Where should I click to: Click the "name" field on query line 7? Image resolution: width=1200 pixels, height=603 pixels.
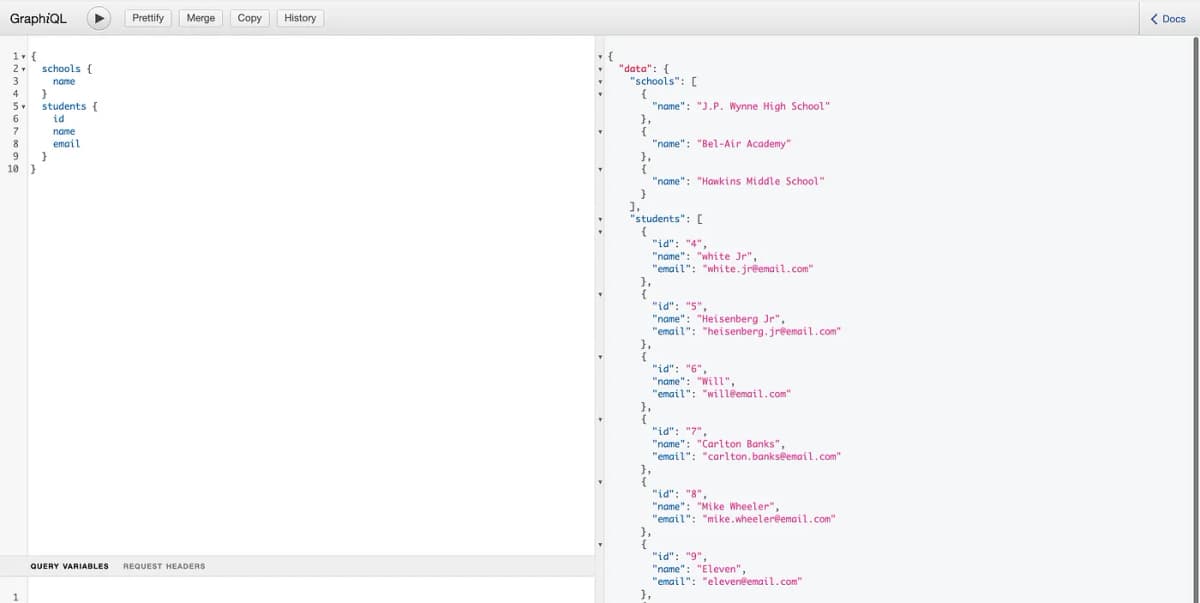64,131
